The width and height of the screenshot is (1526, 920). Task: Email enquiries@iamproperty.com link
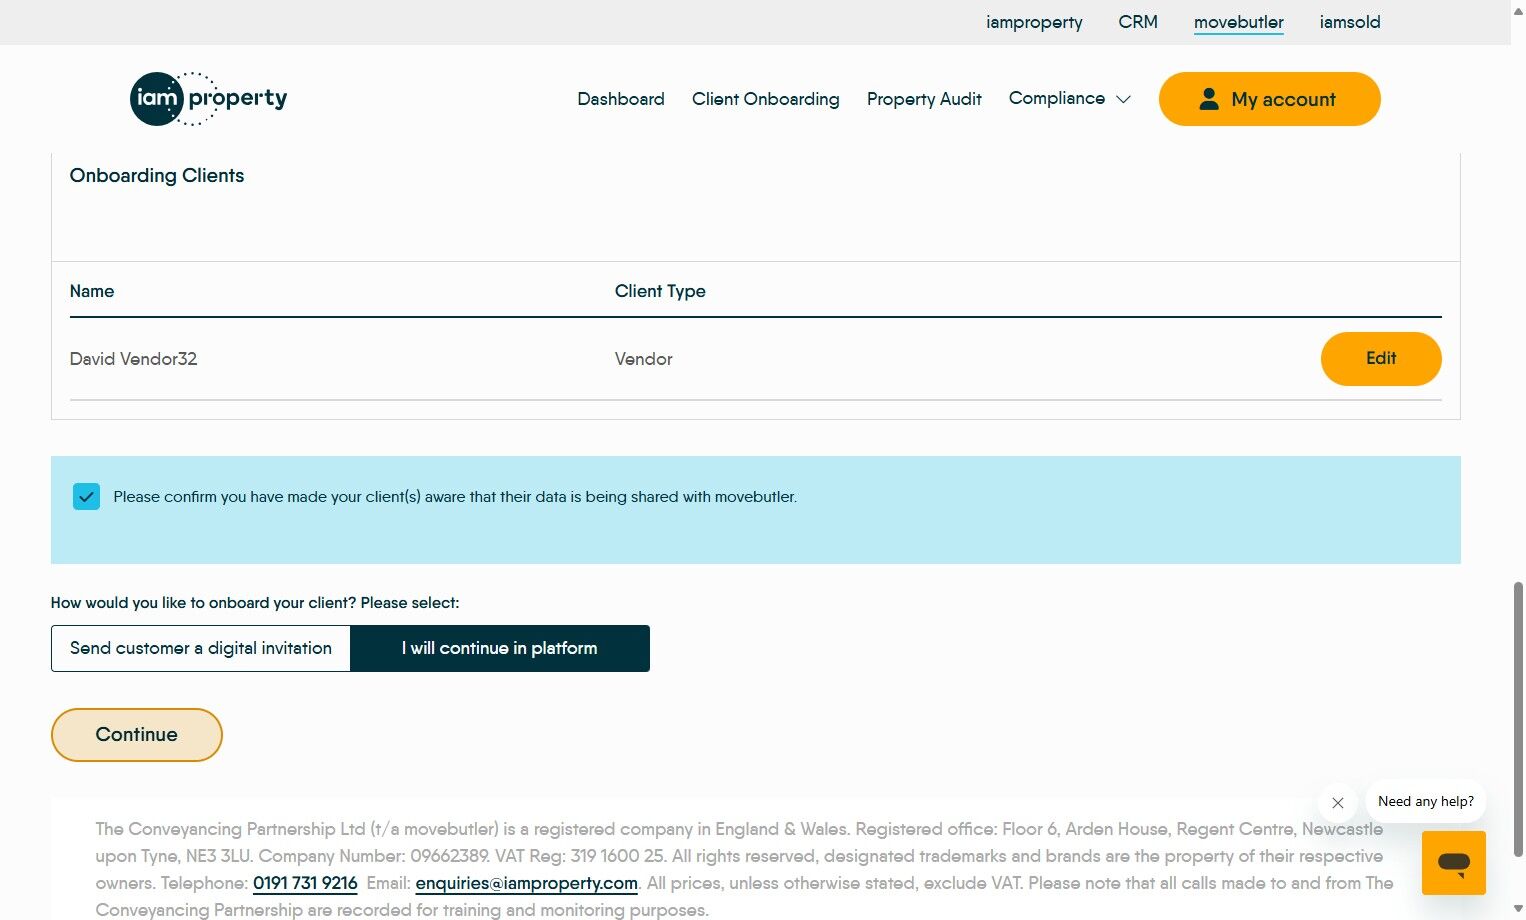pos(526,883)
